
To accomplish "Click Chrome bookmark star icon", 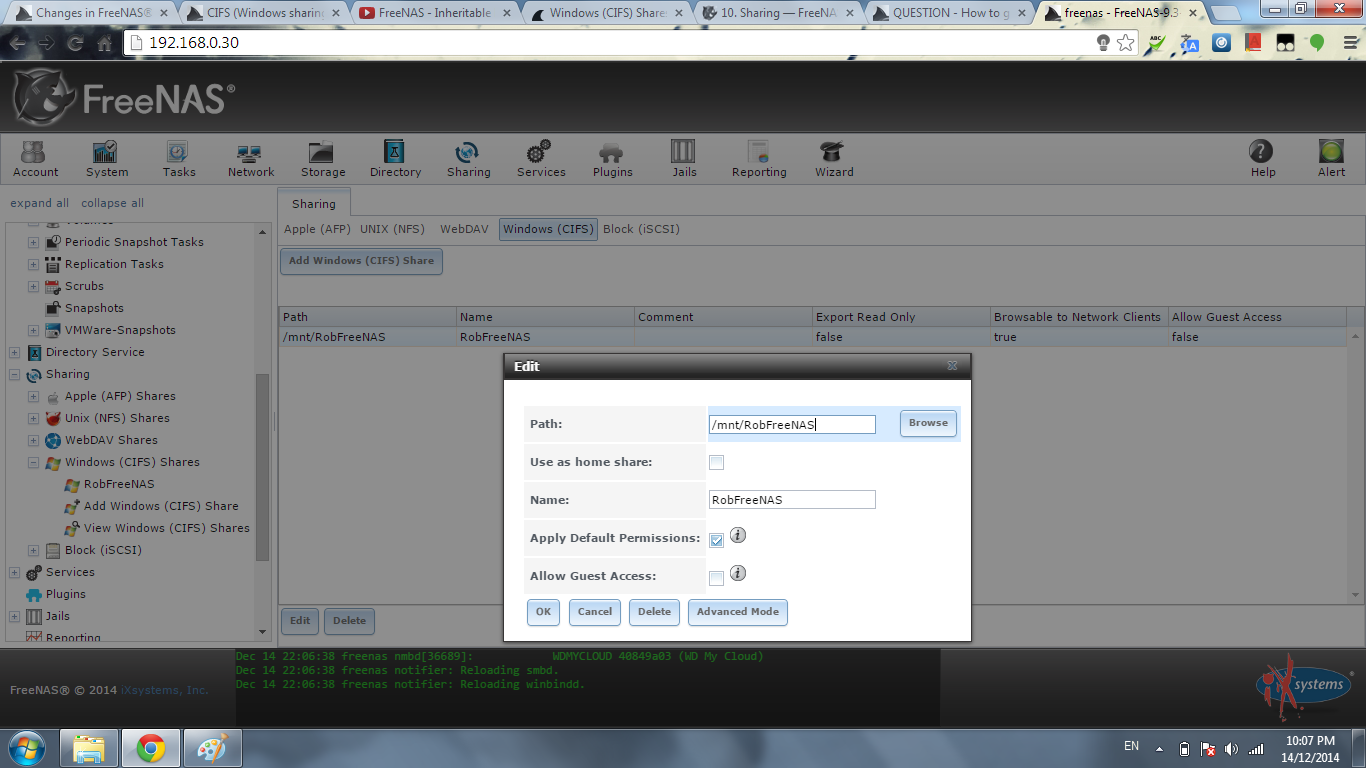I will (1126, 43).
